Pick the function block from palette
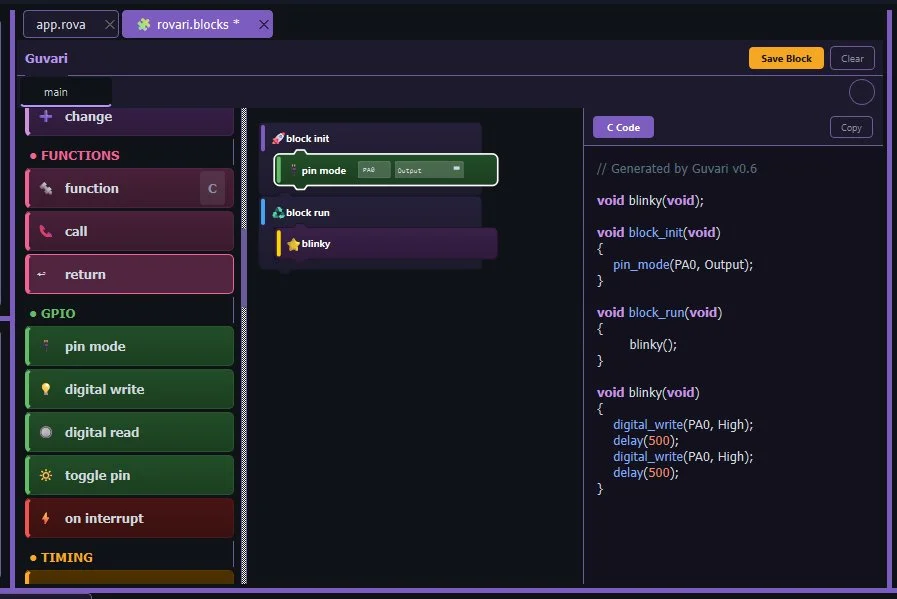The image size is (897, 599). click(129, 188)
